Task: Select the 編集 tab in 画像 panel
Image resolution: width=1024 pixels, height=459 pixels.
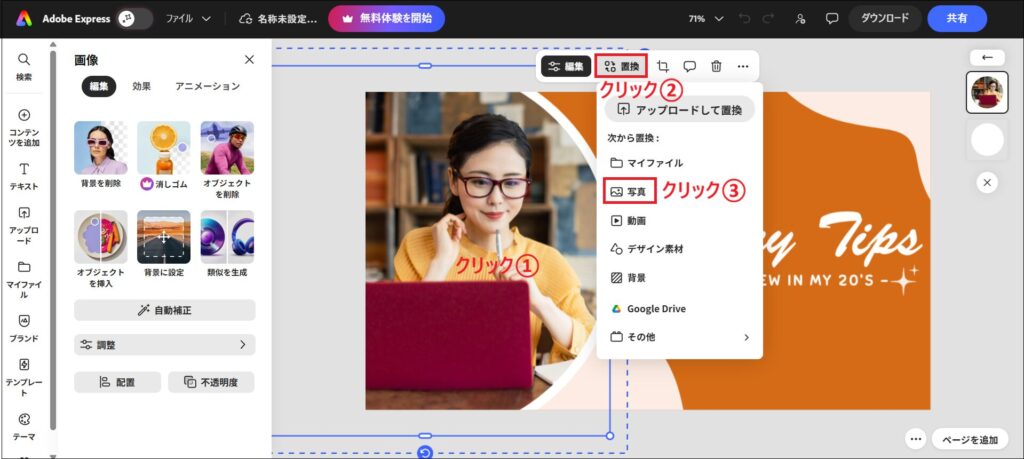Action: [99, 86]
